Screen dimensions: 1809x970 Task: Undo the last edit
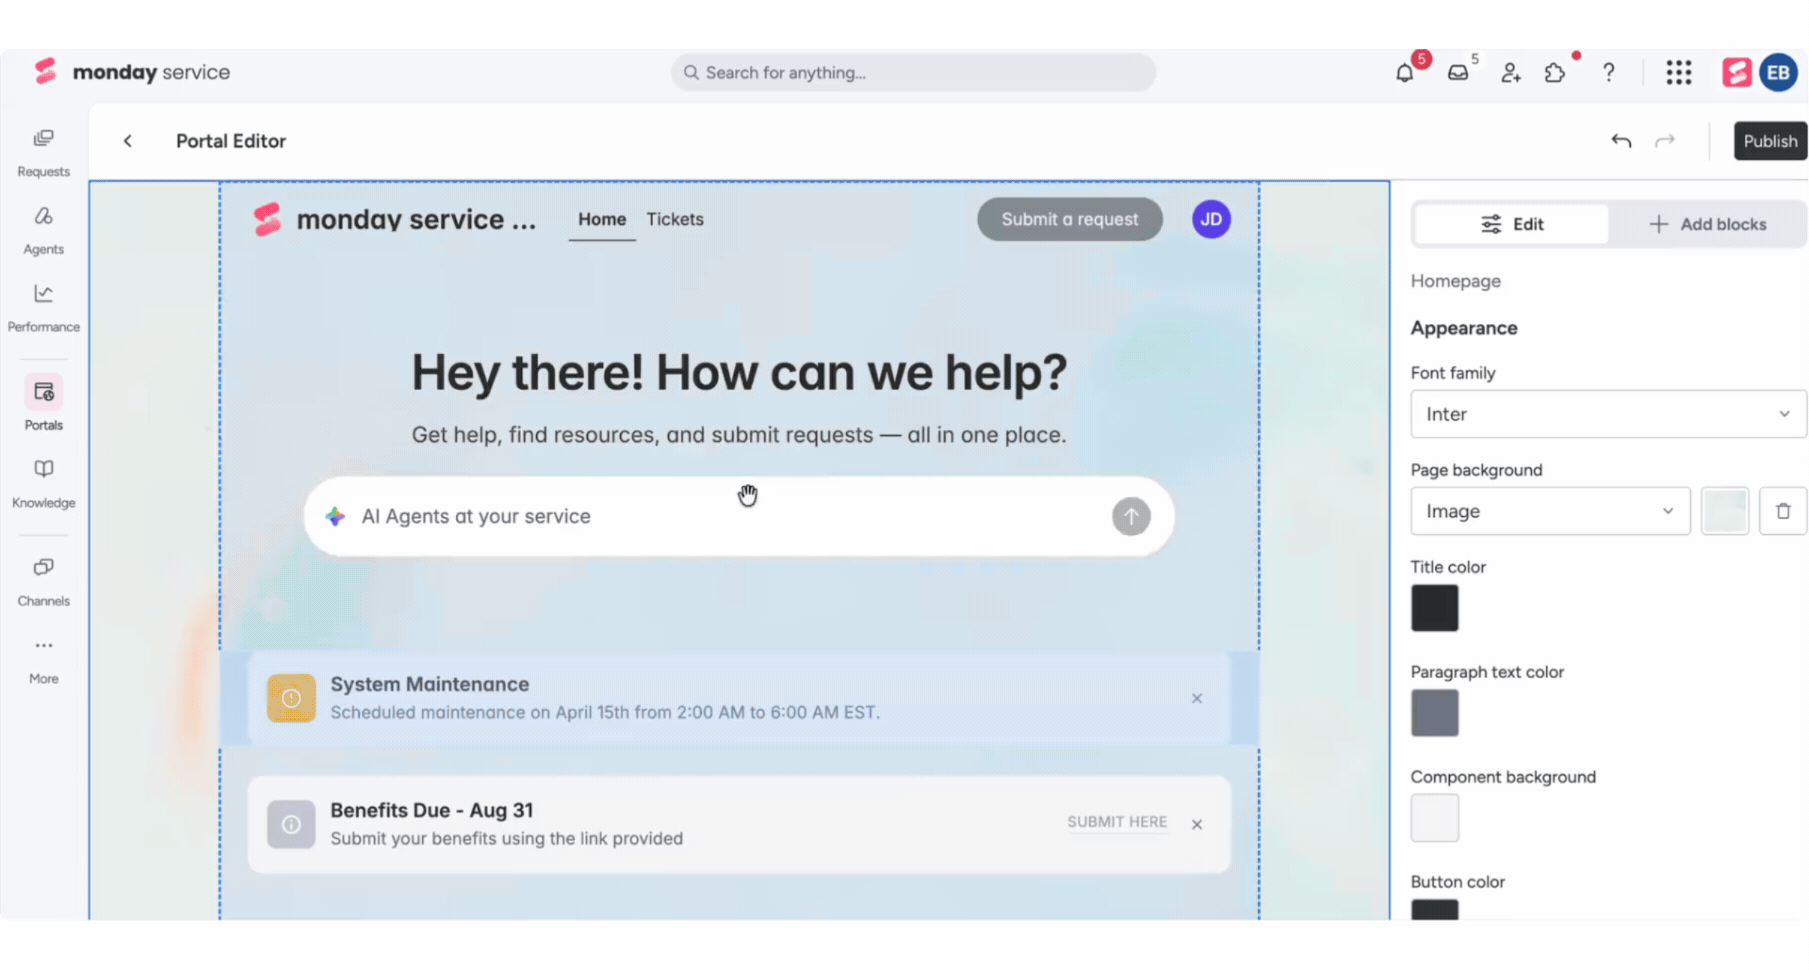coord(1621,141)
